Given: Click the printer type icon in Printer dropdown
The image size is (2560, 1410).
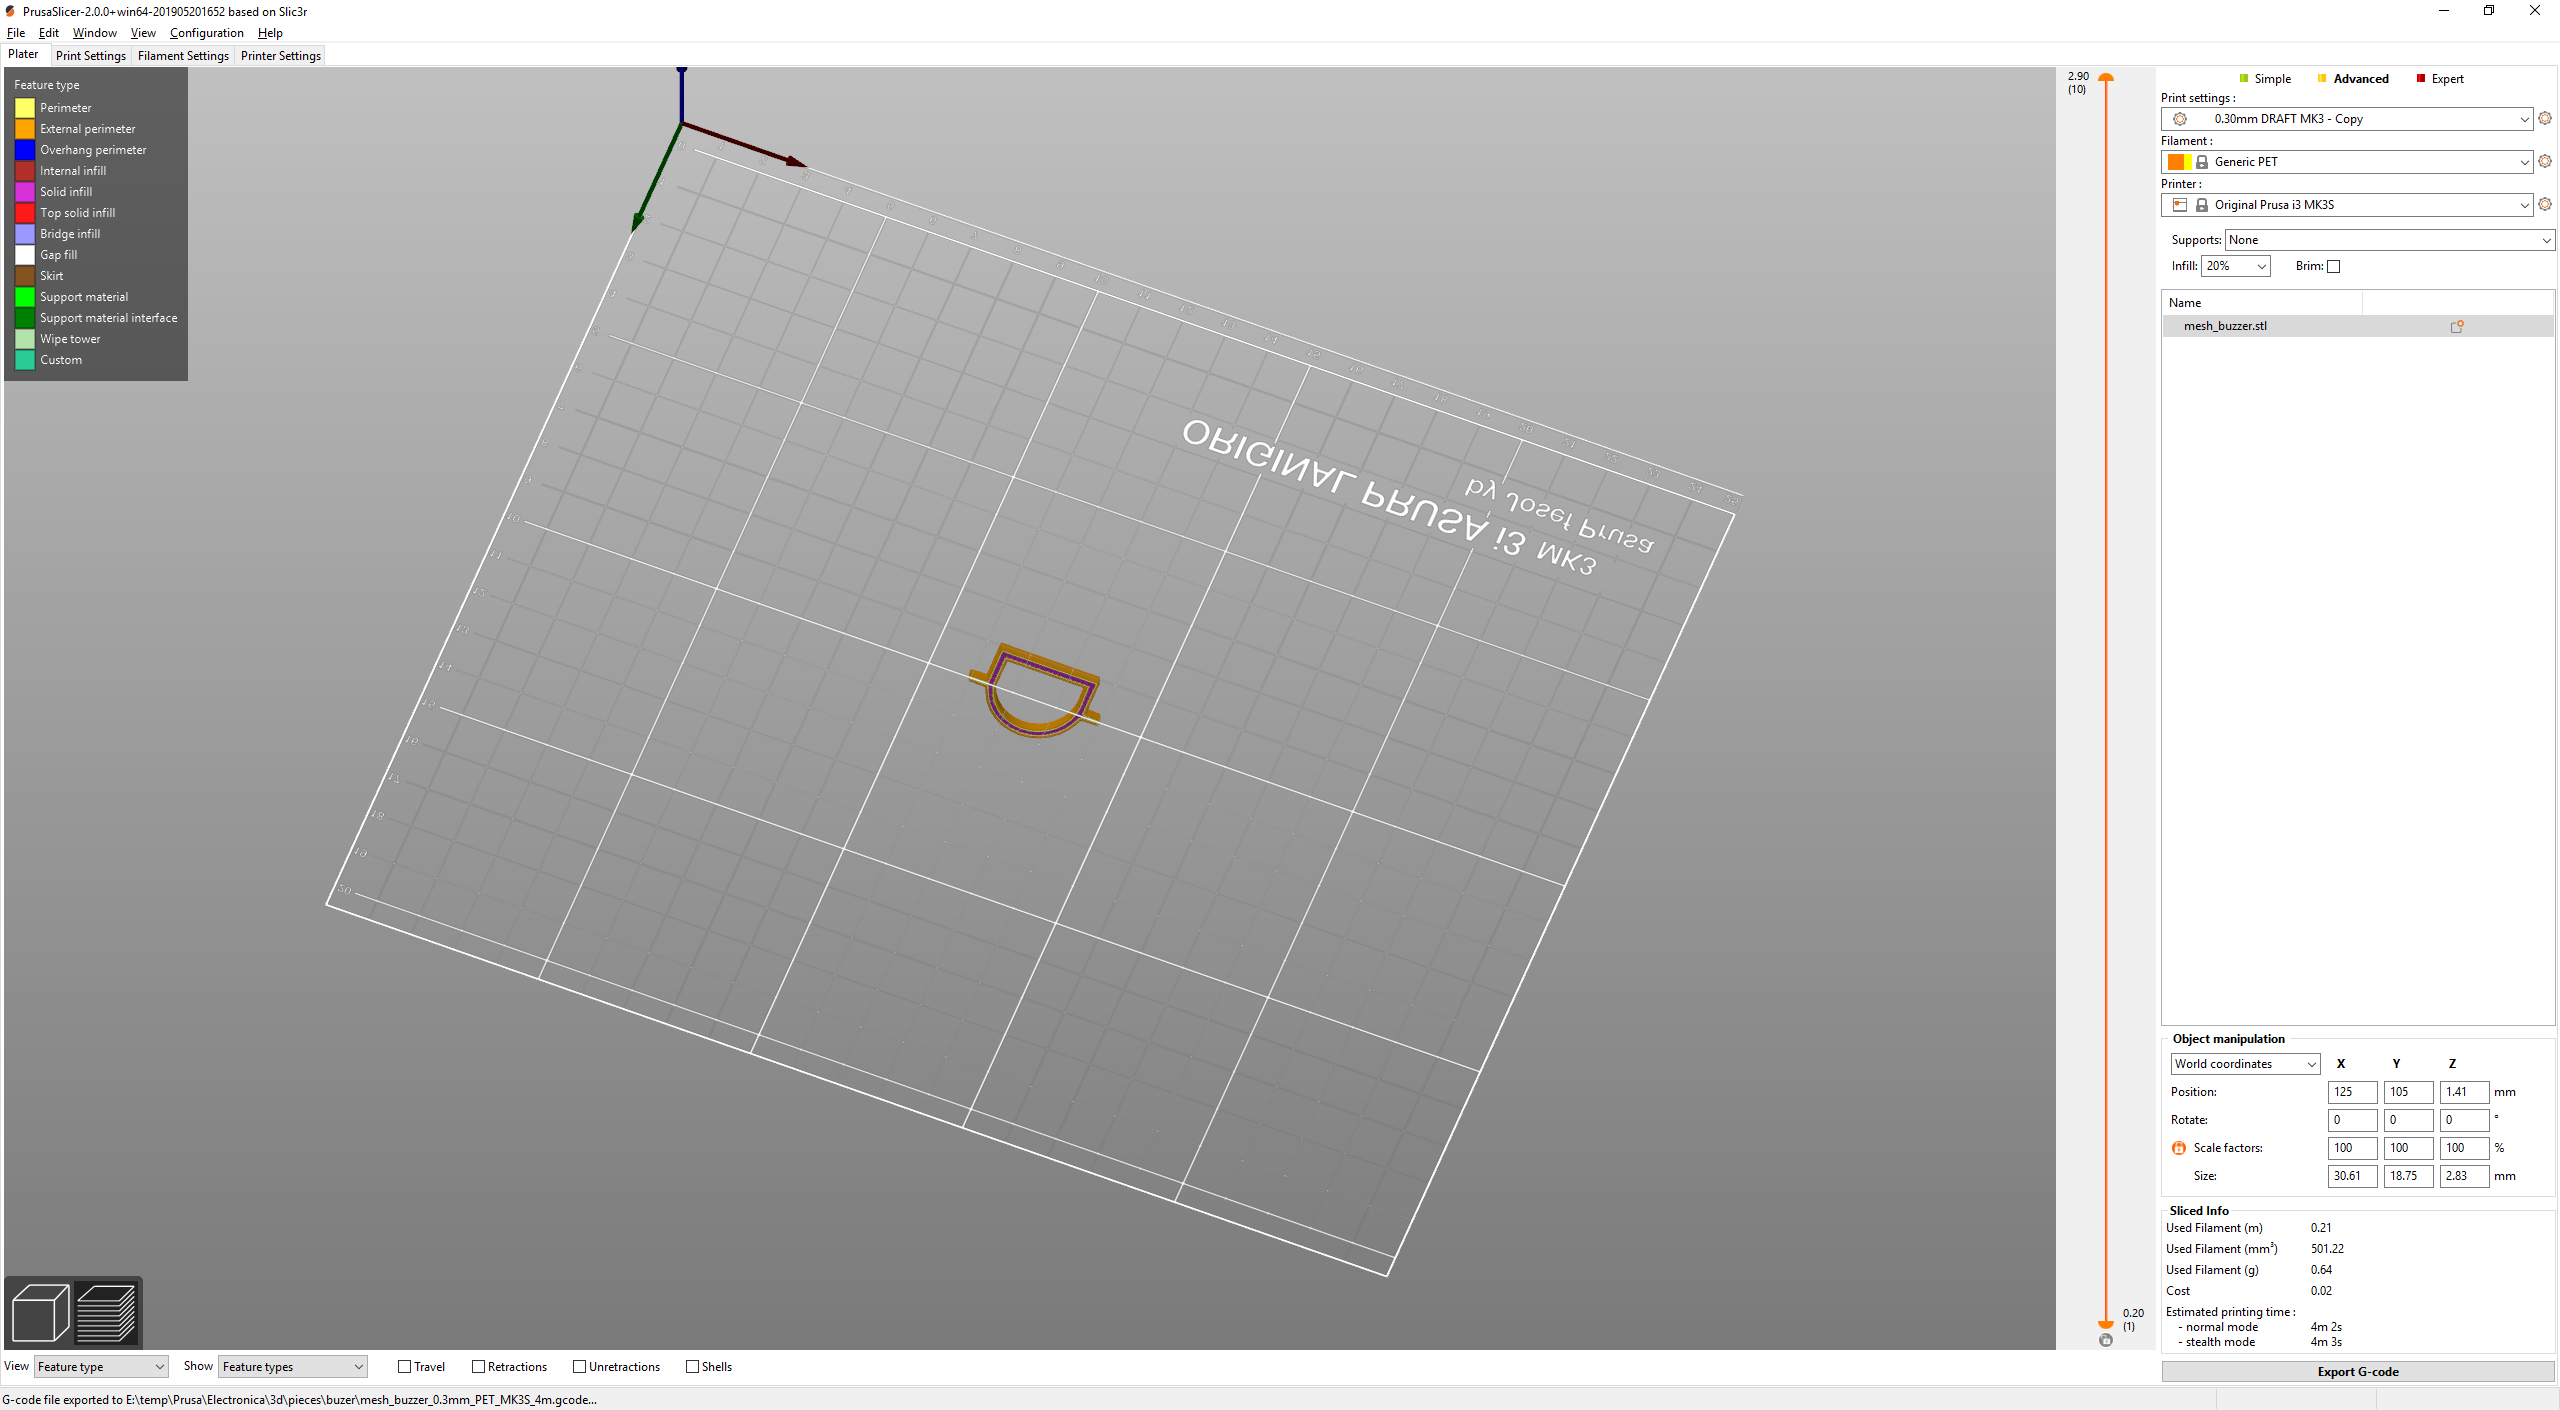Looking at the screenshot, I should 2180,205.
